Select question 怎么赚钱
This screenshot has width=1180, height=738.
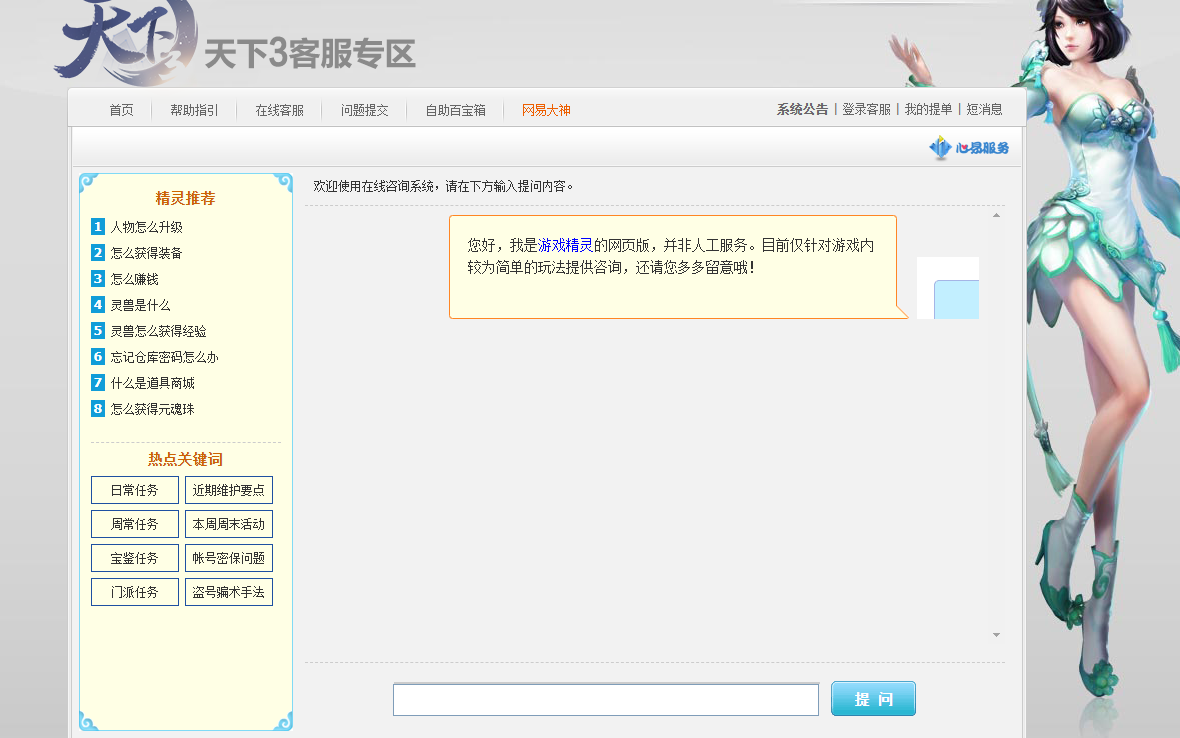click(x=135, y=279)
